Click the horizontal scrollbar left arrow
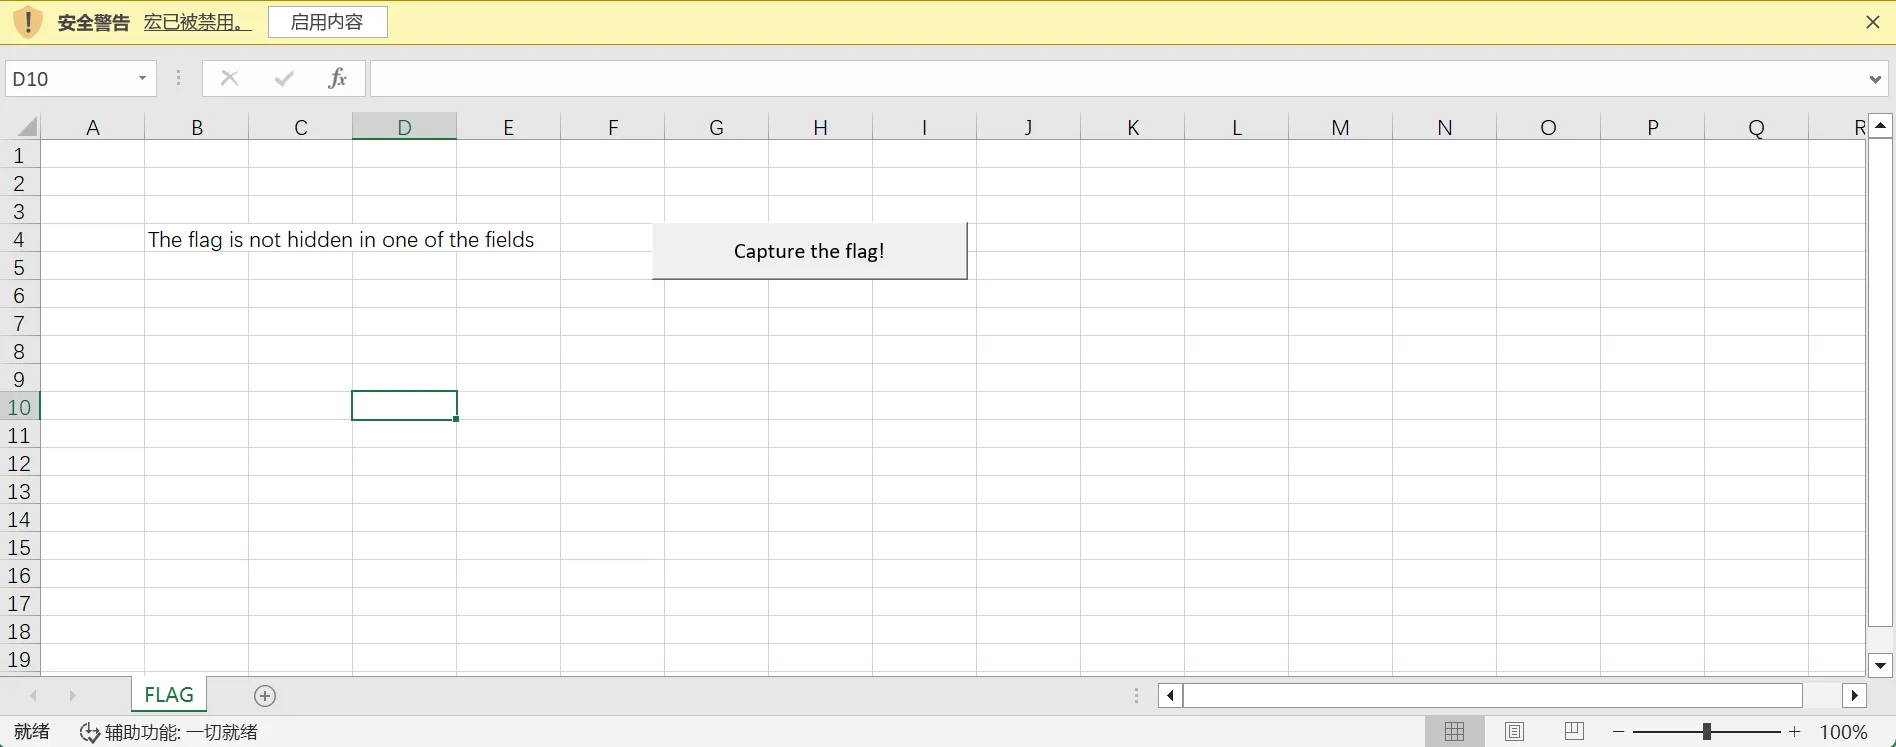Viewport: 1896px width, 747px height. (1170, 695)
